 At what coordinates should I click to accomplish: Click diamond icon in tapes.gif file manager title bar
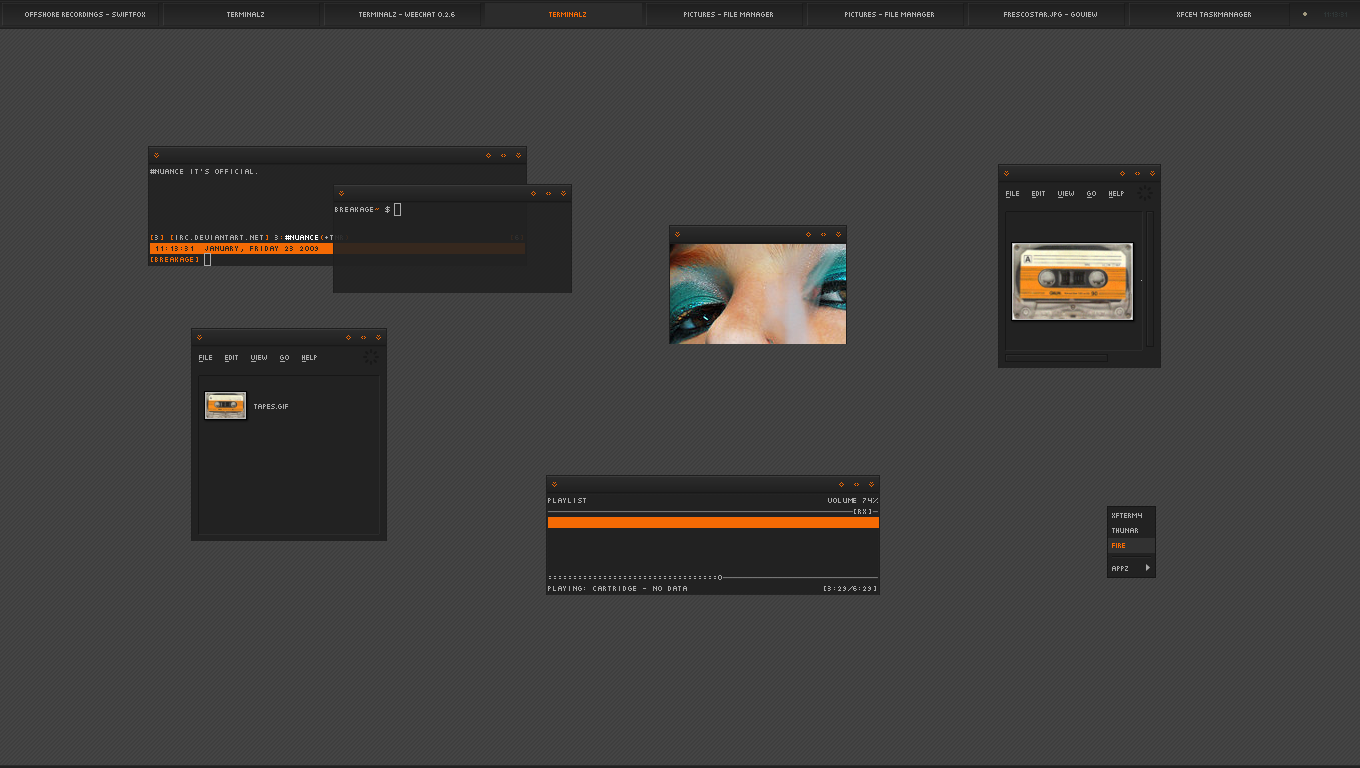point(348,337)
